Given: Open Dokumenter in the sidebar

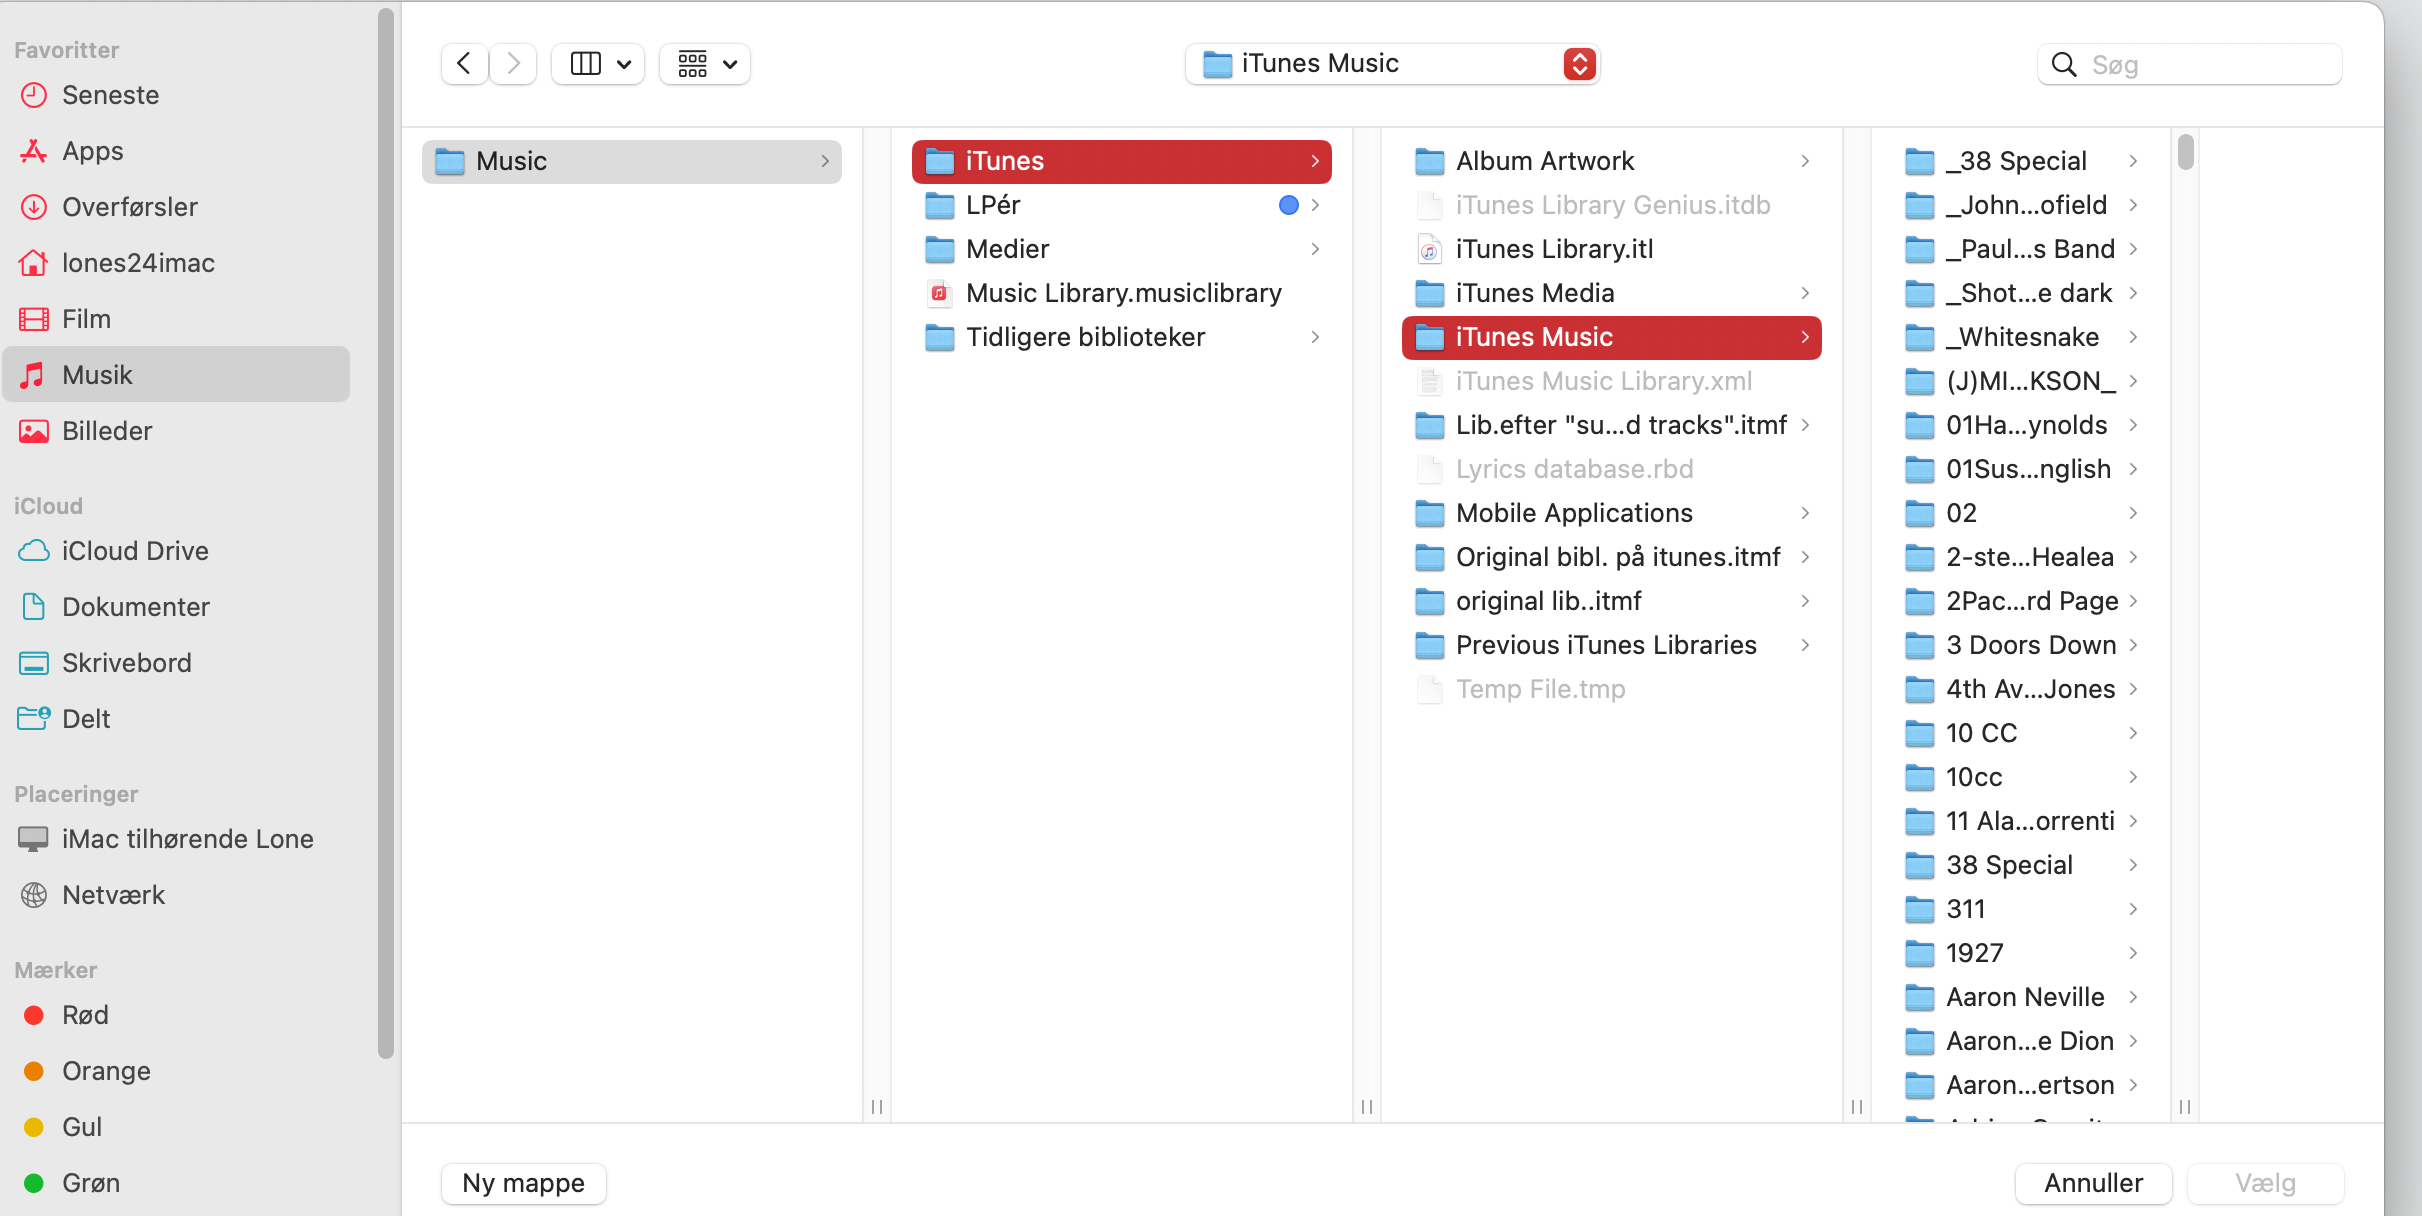Looking at the screenshot, I should point(176,607).
